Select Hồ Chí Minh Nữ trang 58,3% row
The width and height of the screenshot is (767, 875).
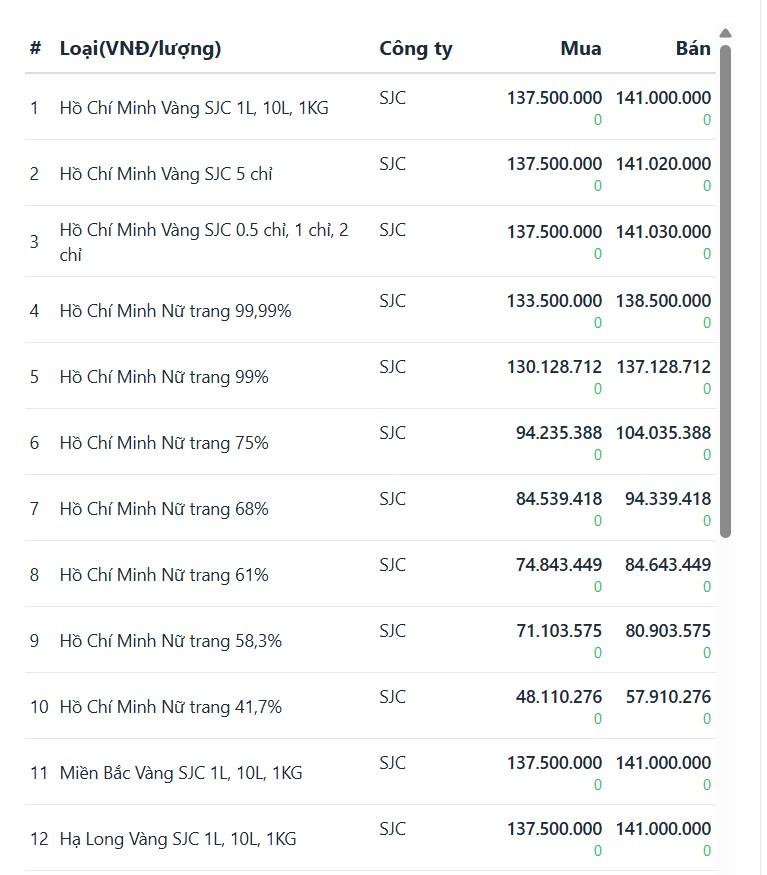point(370,640)
